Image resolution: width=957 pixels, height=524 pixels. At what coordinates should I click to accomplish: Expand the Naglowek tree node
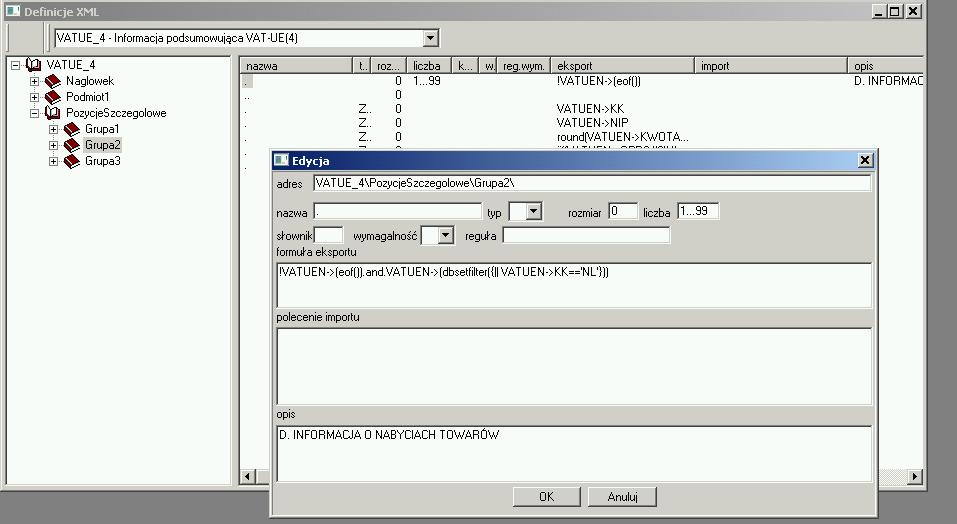tap(35, 81)
